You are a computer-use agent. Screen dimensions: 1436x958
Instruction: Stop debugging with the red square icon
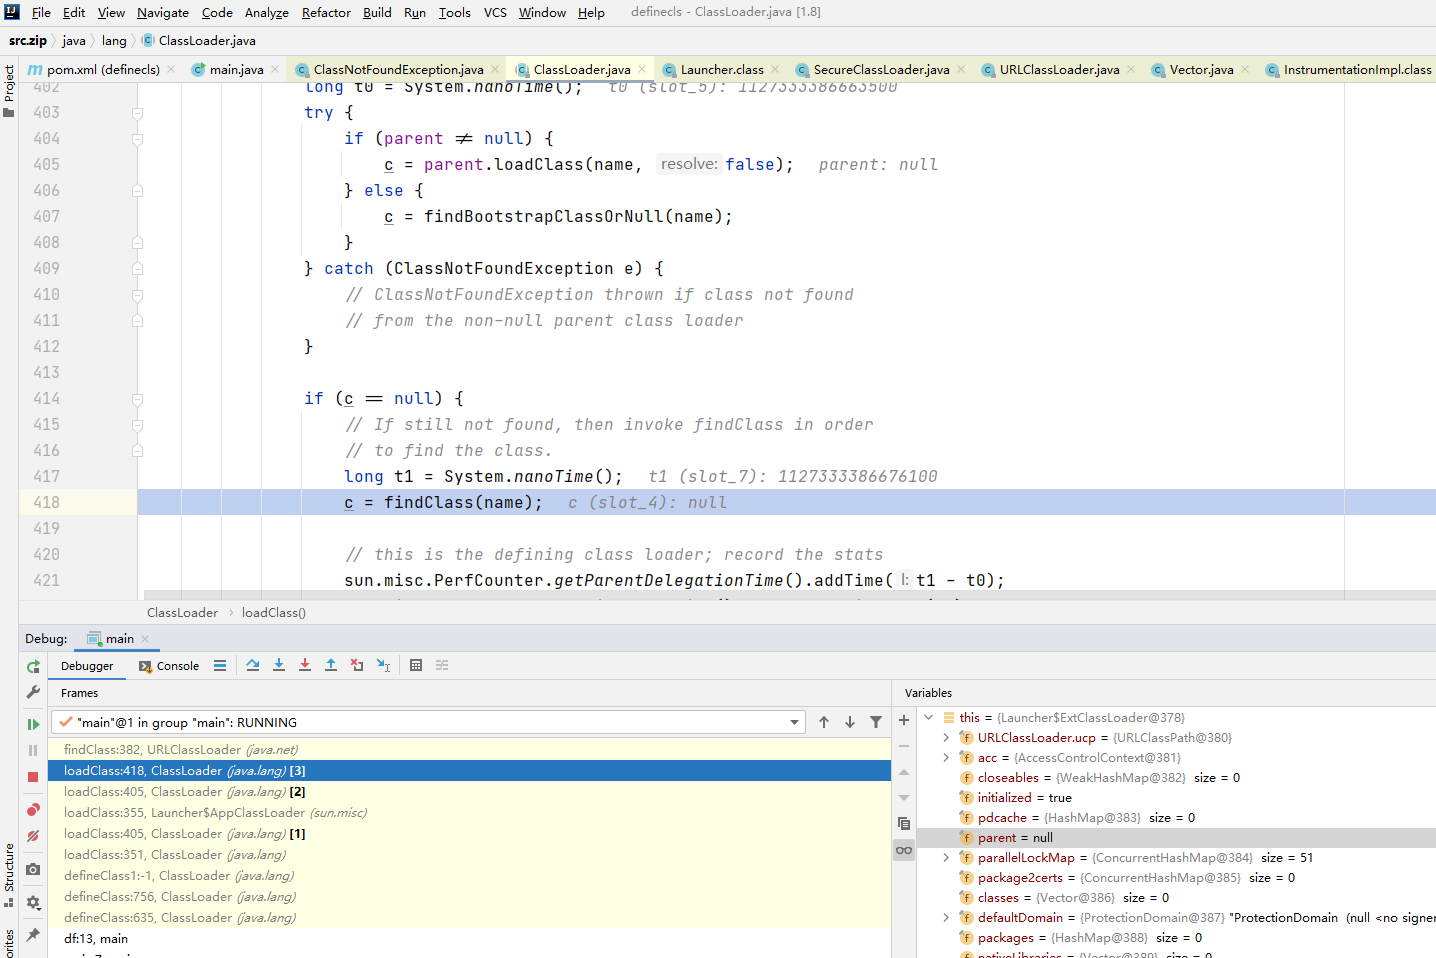33,777
